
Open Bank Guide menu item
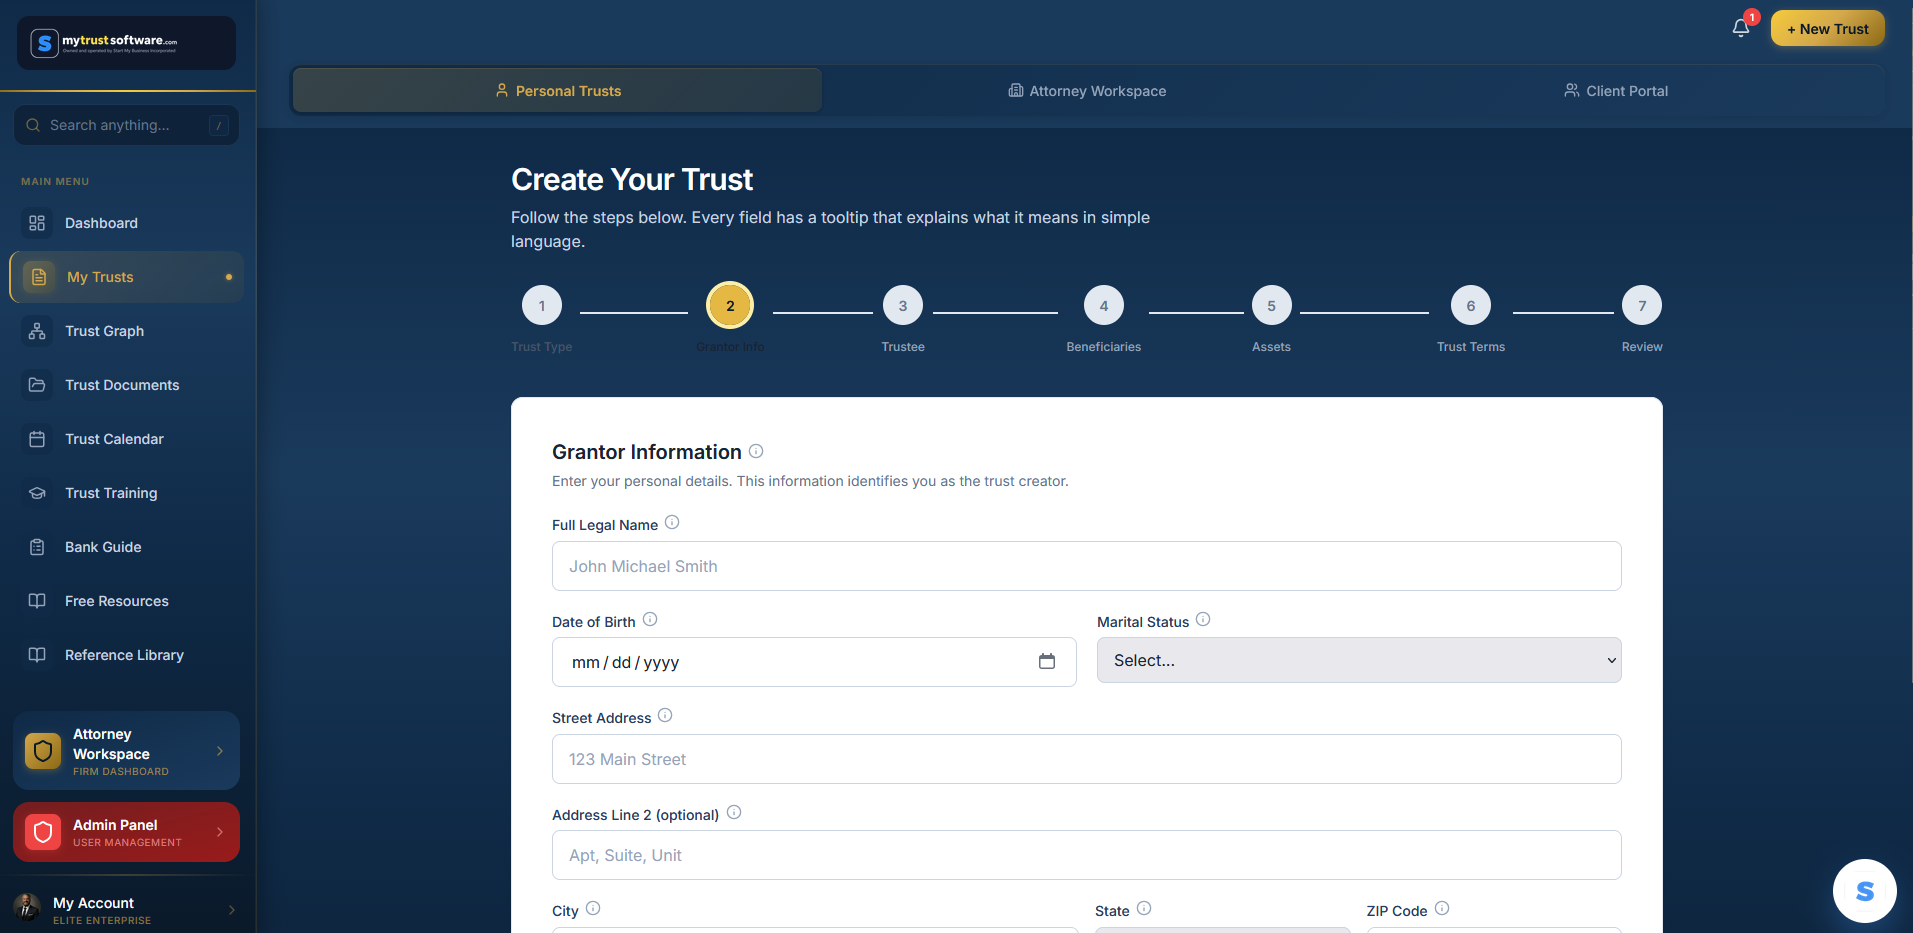pyautogui.click(x=127, y=547)
